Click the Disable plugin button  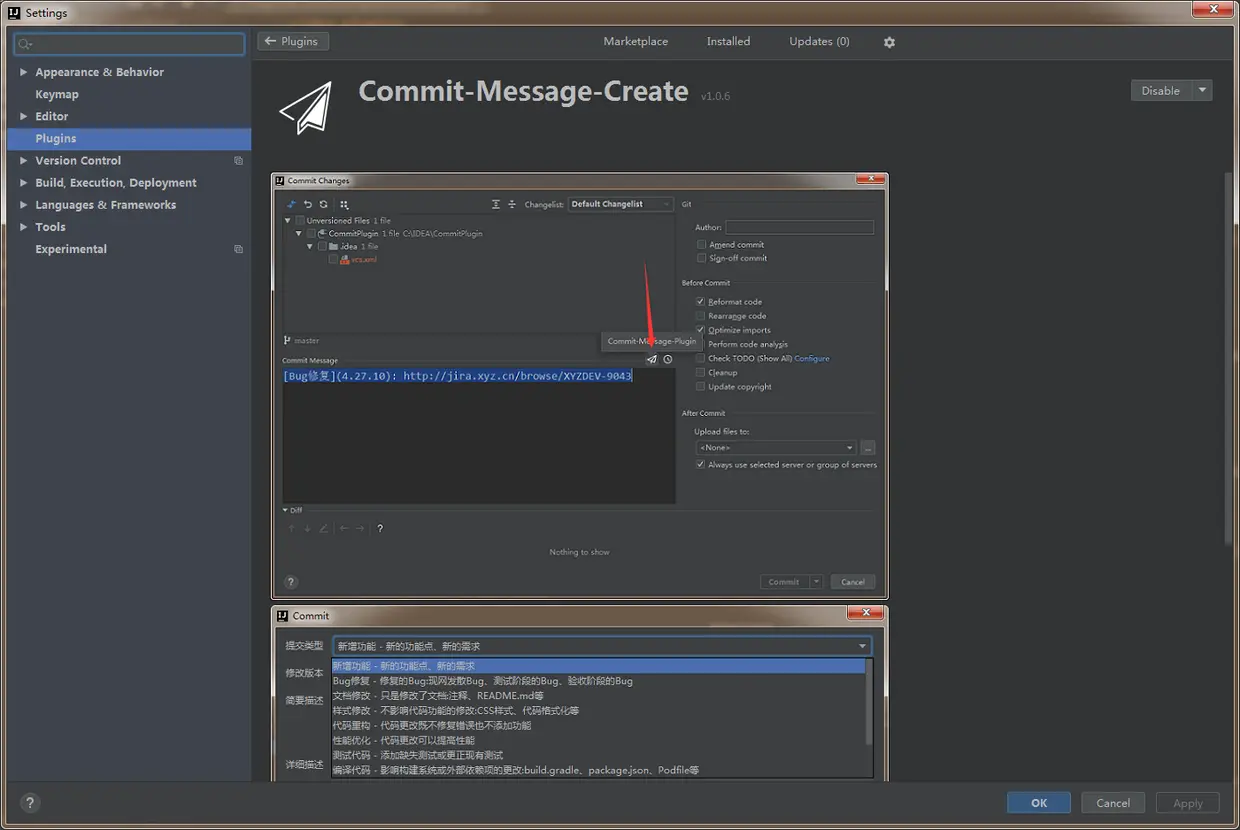(x=1161, y=90)
